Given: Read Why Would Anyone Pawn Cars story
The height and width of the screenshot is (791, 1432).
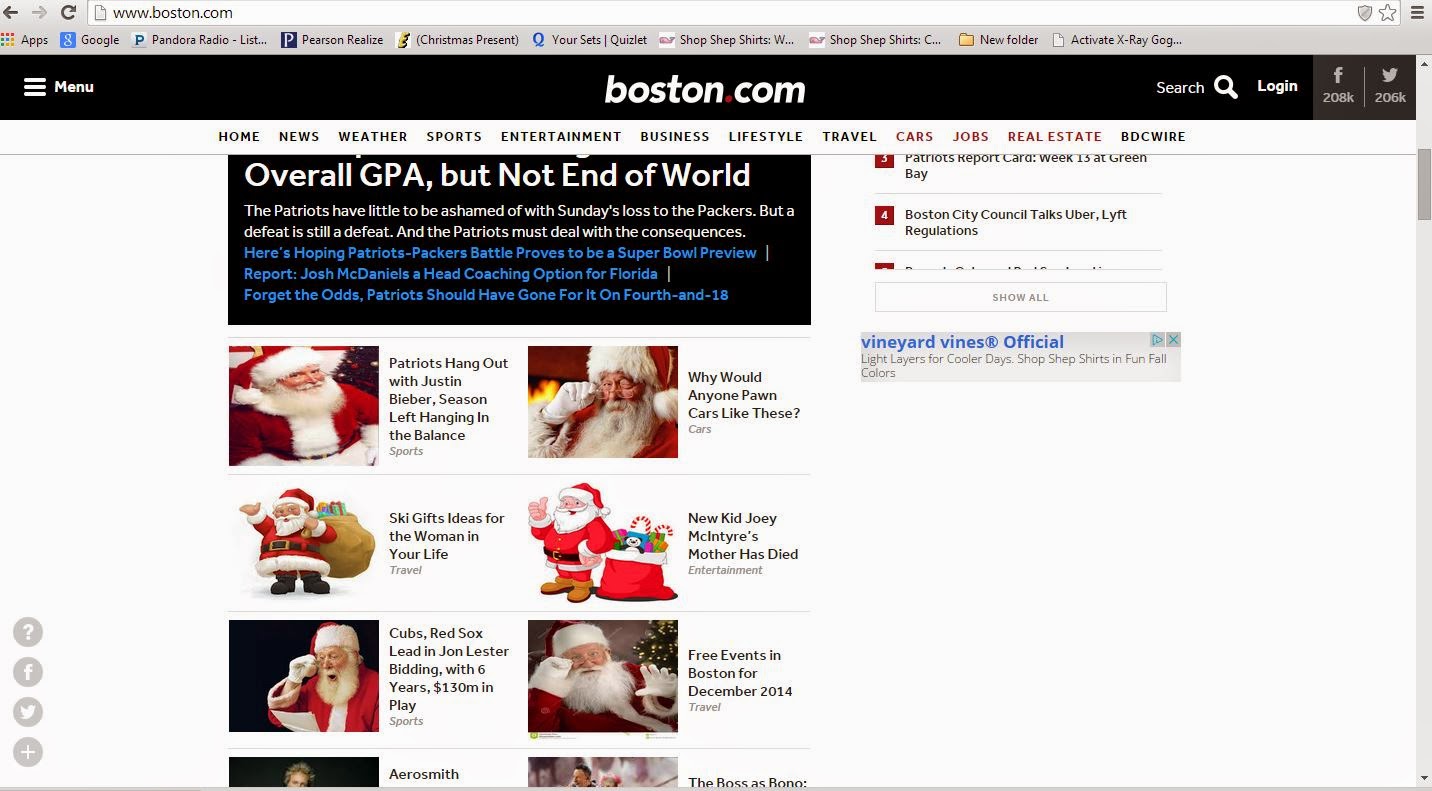Looking at the screenshot, I should coord(744,395).
